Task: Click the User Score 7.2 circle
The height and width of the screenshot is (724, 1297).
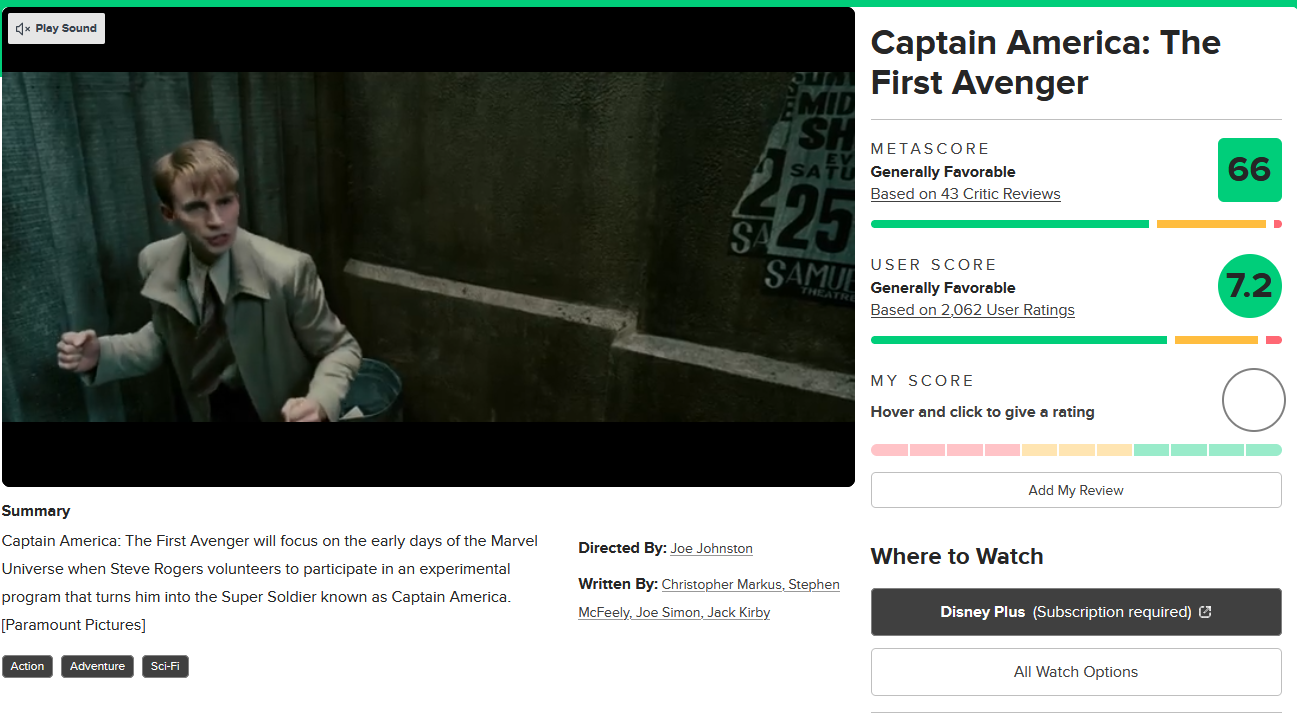Action: (1249, 286)
